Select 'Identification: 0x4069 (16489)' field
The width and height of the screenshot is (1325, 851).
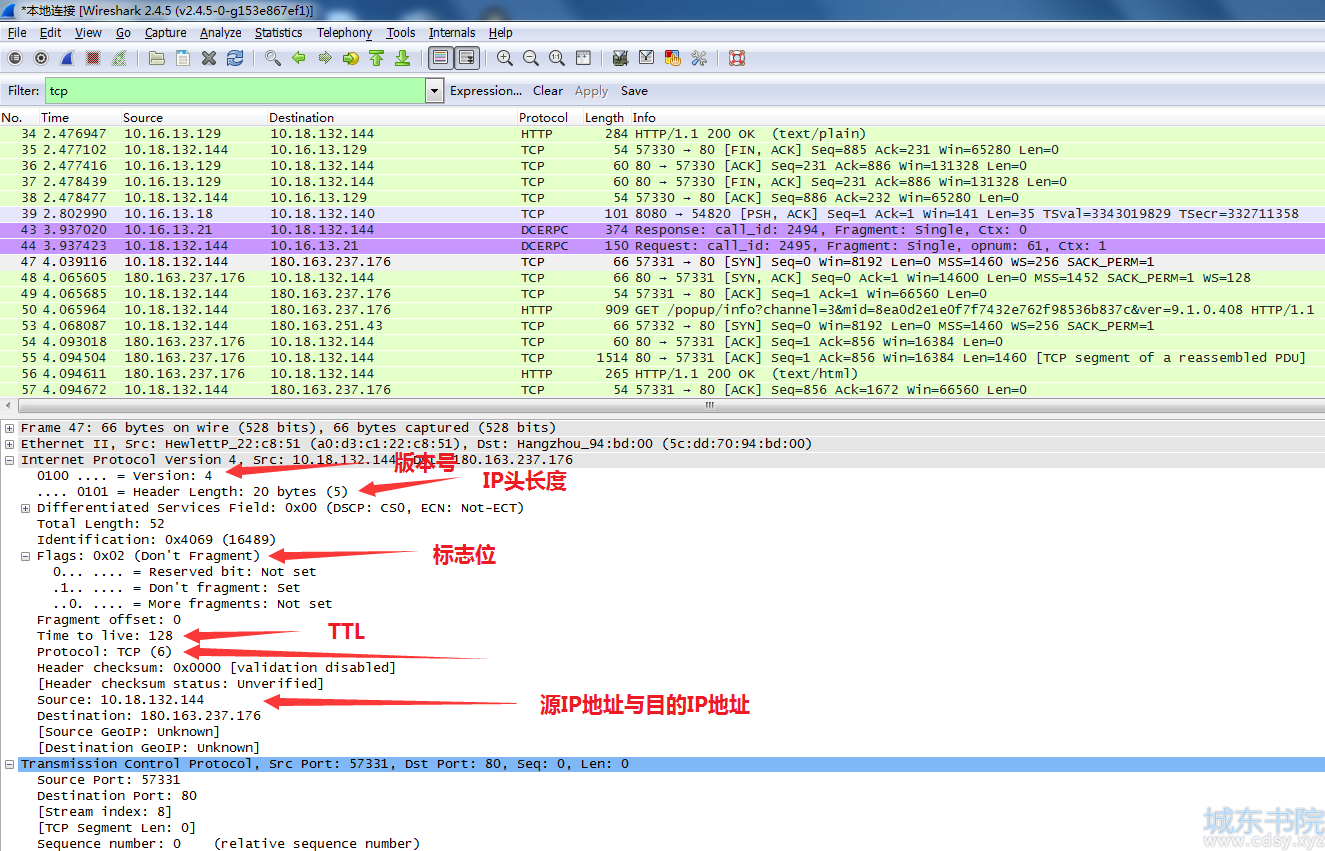157,540
